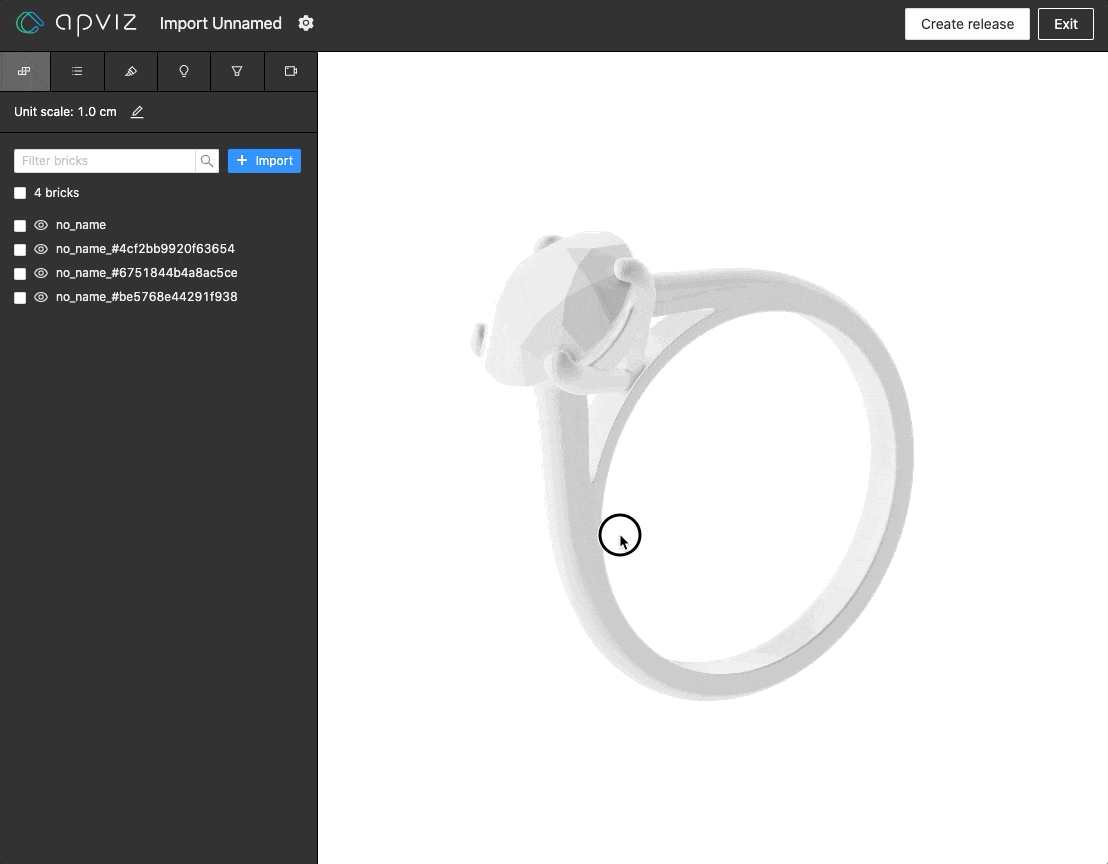Select no_name_#be5768e44291f938 label
This screenshot has width=1108, height=864.
click(x=146, y=297)
